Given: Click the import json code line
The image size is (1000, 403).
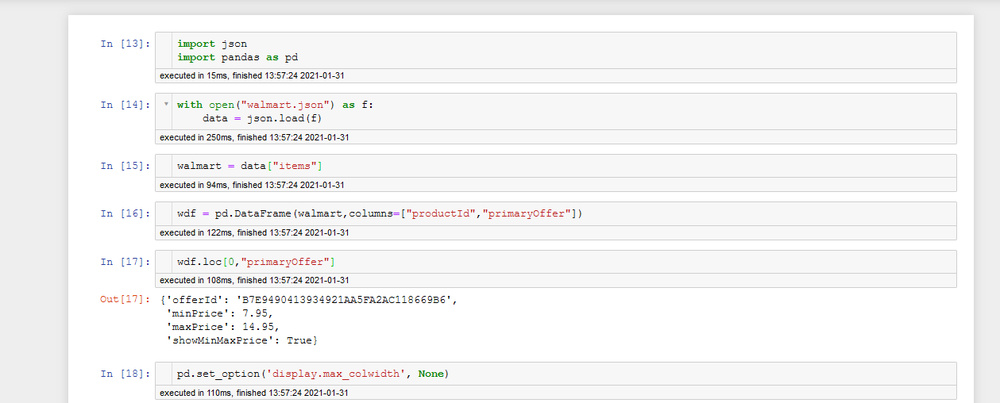Looking at the screenshot, I should coord(212,44).
